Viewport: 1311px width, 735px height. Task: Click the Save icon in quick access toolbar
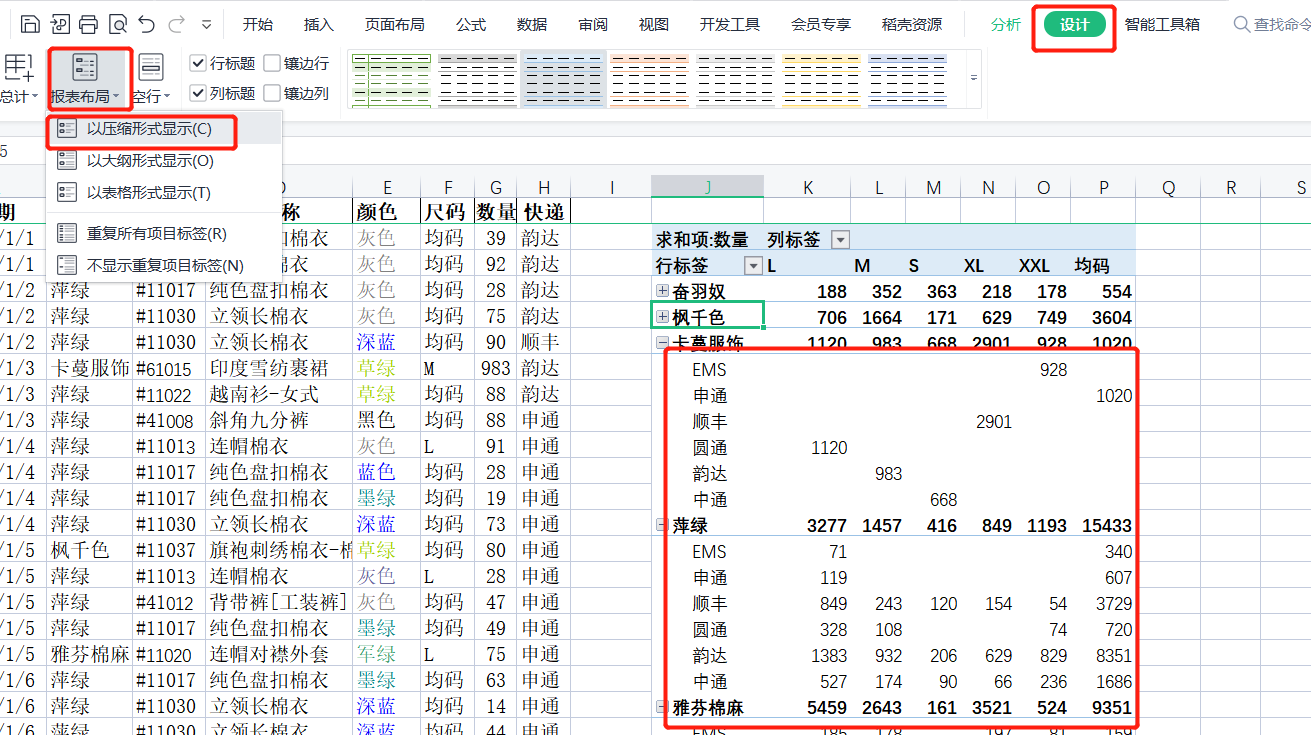31,24
